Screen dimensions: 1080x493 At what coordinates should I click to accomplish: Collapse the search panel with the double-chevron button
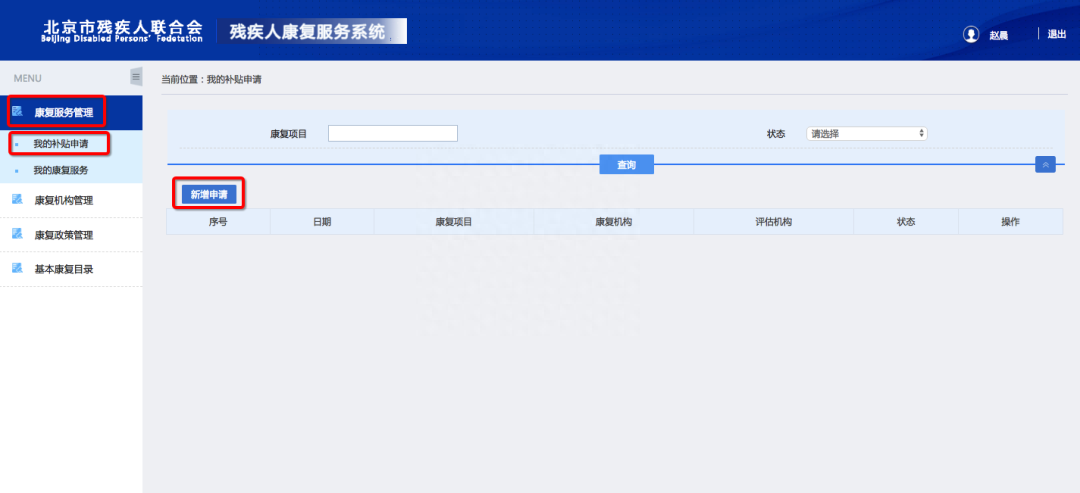coord(1045,165)
